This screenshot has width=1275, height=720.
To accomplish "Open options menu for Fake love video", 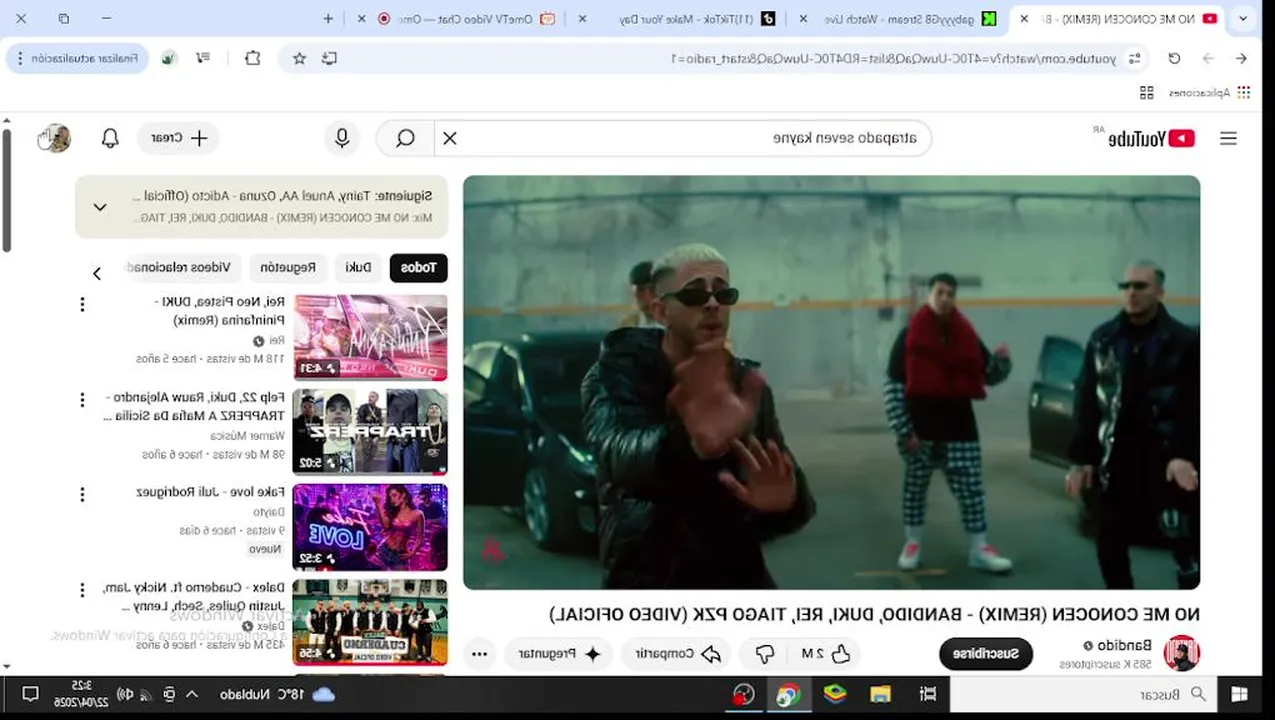I will pos(82,494).
